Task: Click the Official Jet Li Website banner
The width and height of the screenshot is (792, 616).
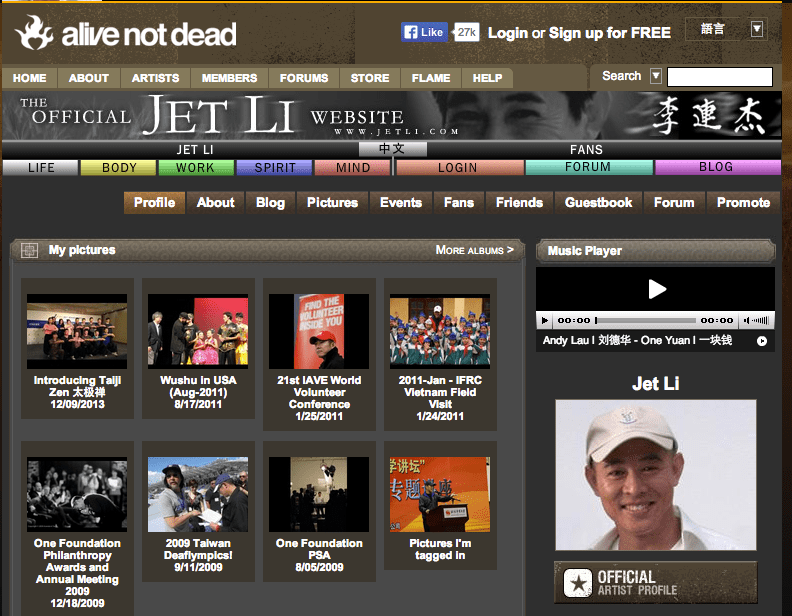Action: 391,116
